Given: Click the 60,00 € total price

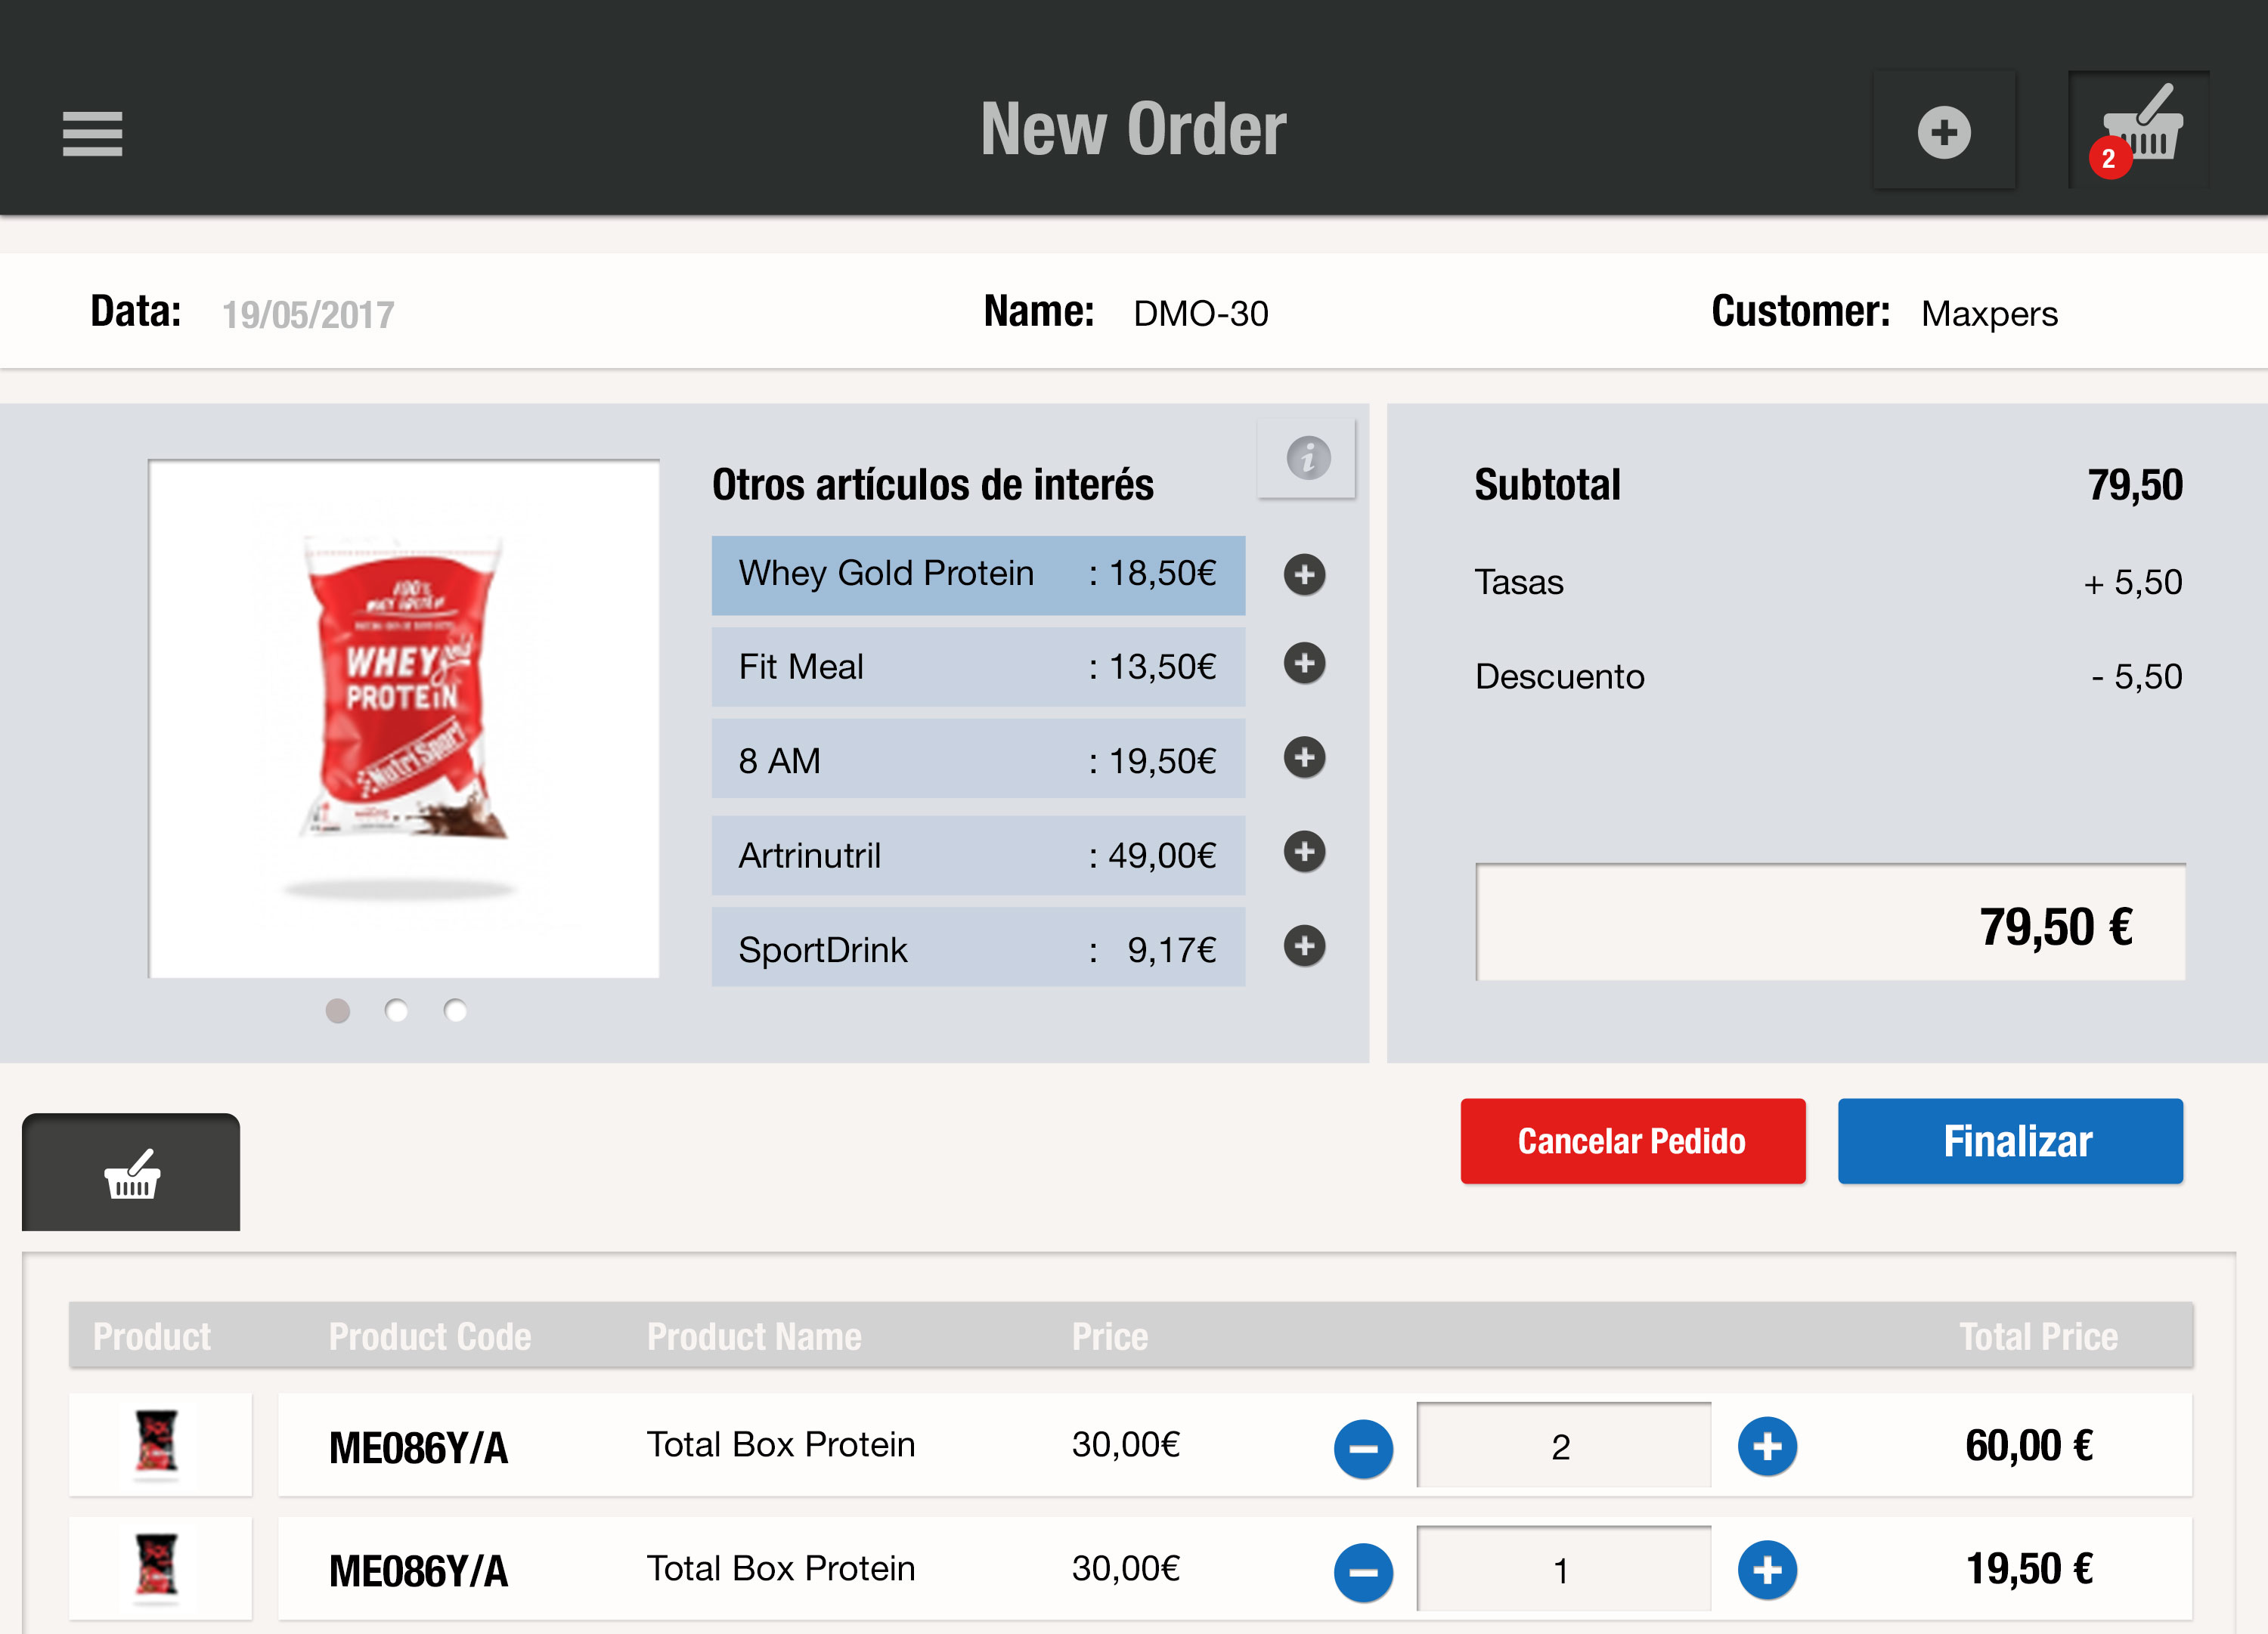Looking at the screenshot, I should 2029,1445.
